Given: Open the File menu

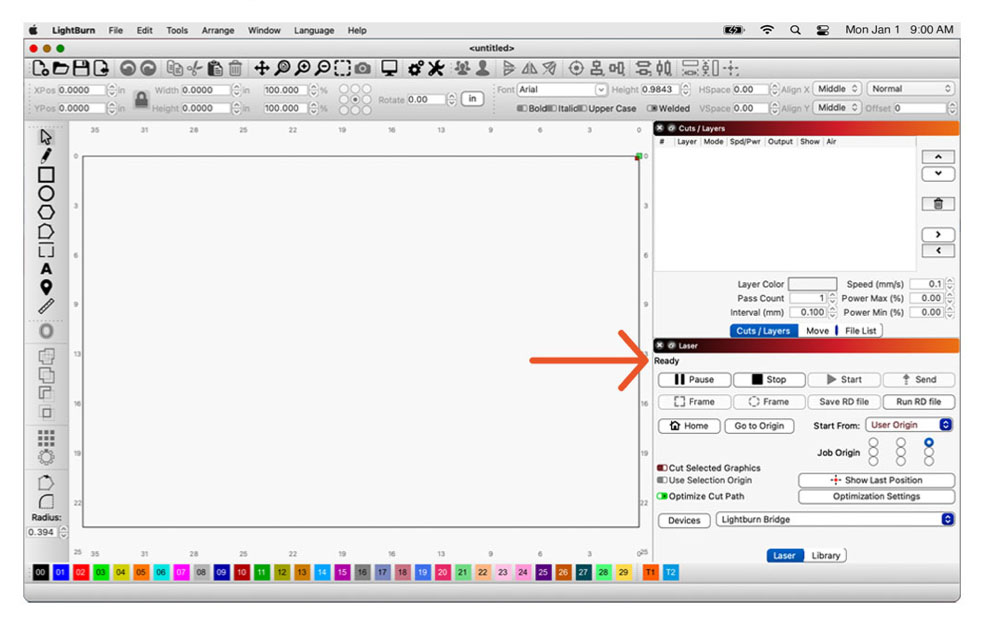Looking at the screenshot, I should click(115, 30).
